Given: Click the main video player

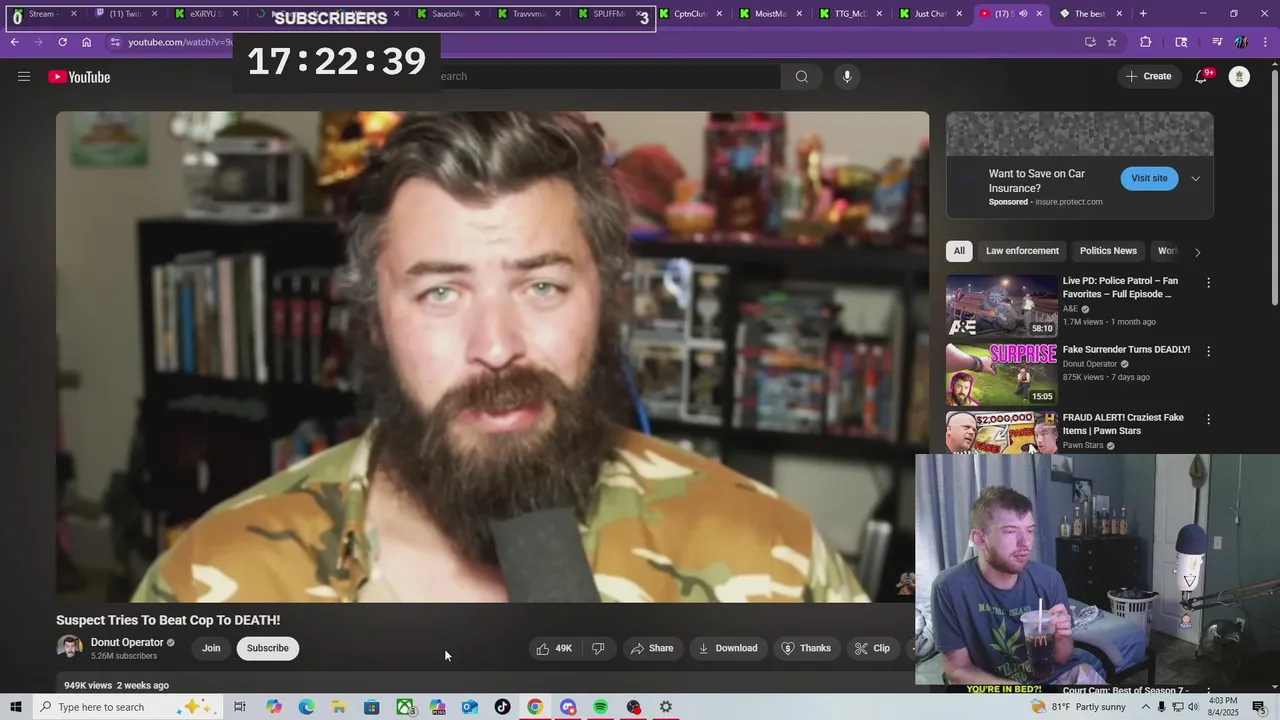Looking at the screenshot, I should click(x=492, y=357).
